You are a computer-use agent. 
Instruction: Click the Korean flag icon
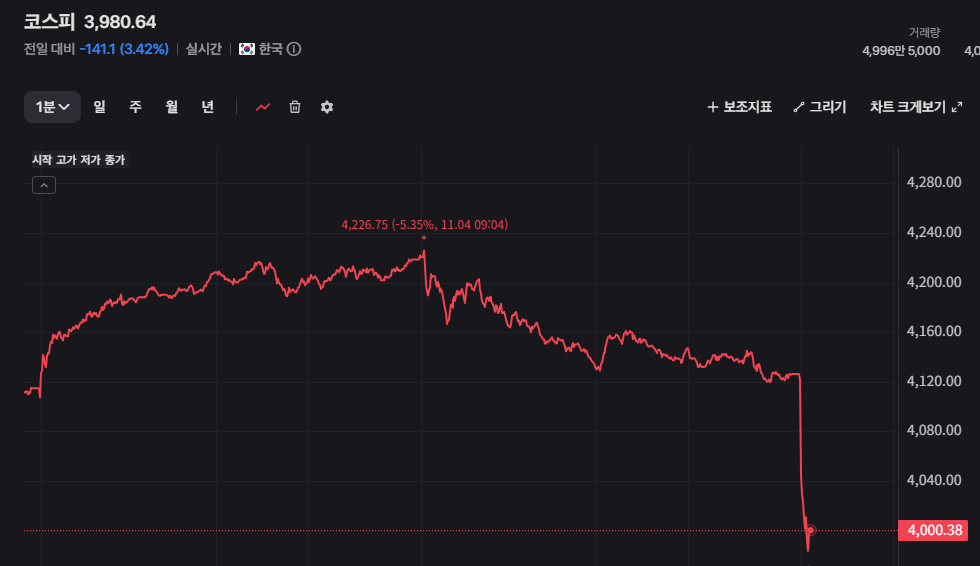click(x=247, y=49)
